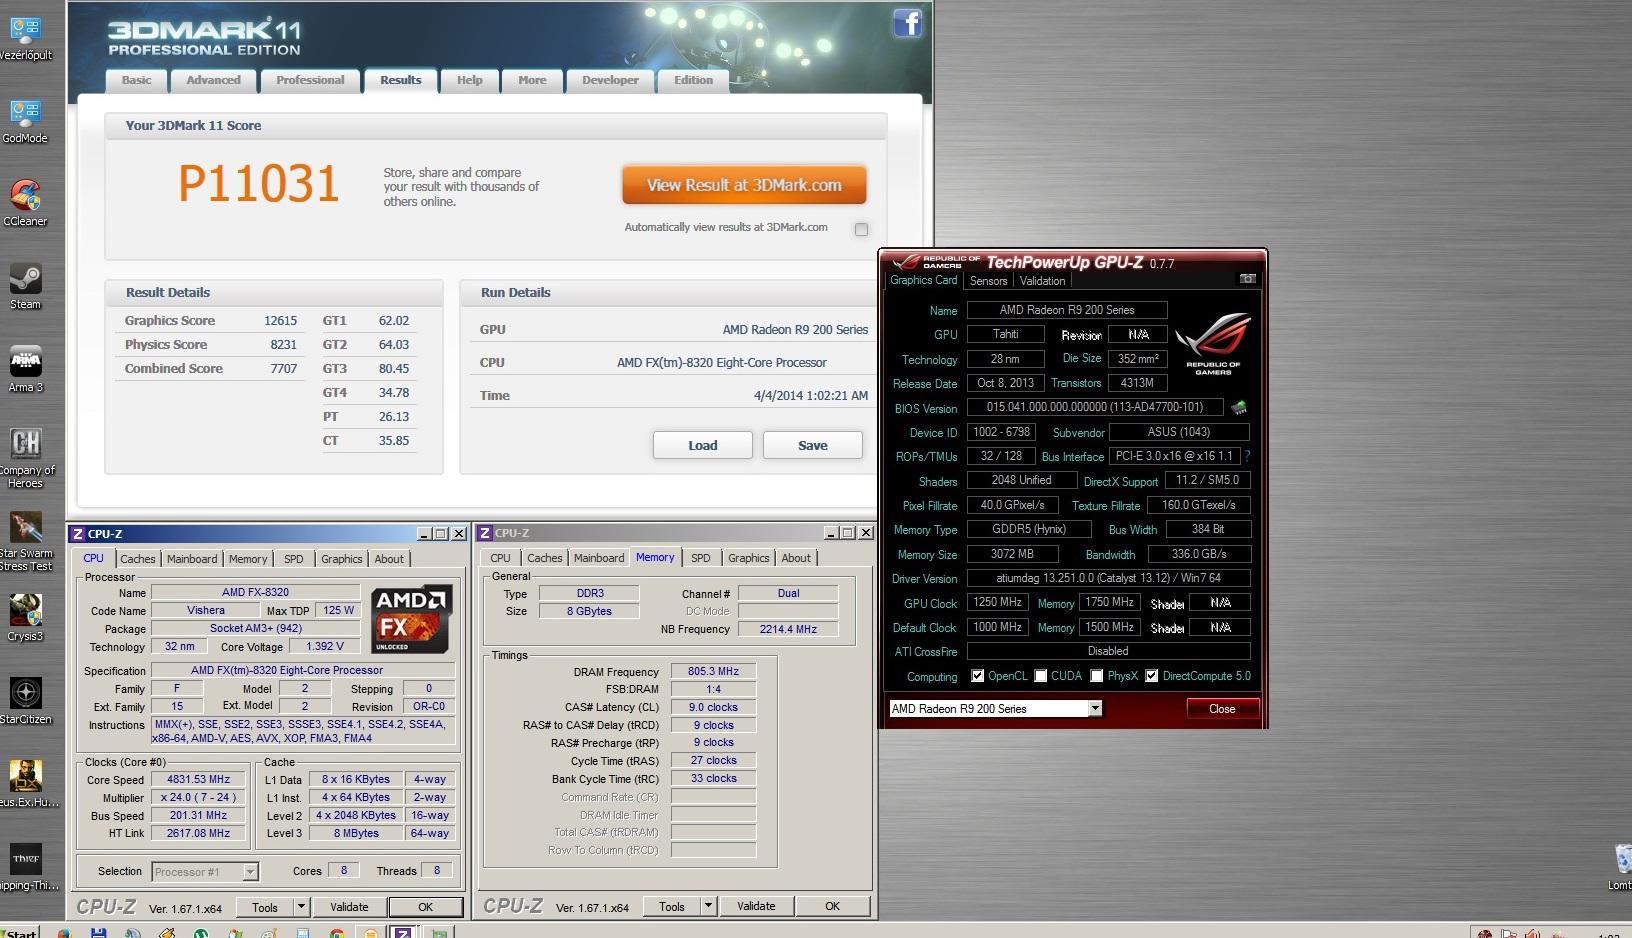Screen dimensions: 1632x938
Task: Open the Vezérlőpult desktop icon
Action: pos(25,38)
